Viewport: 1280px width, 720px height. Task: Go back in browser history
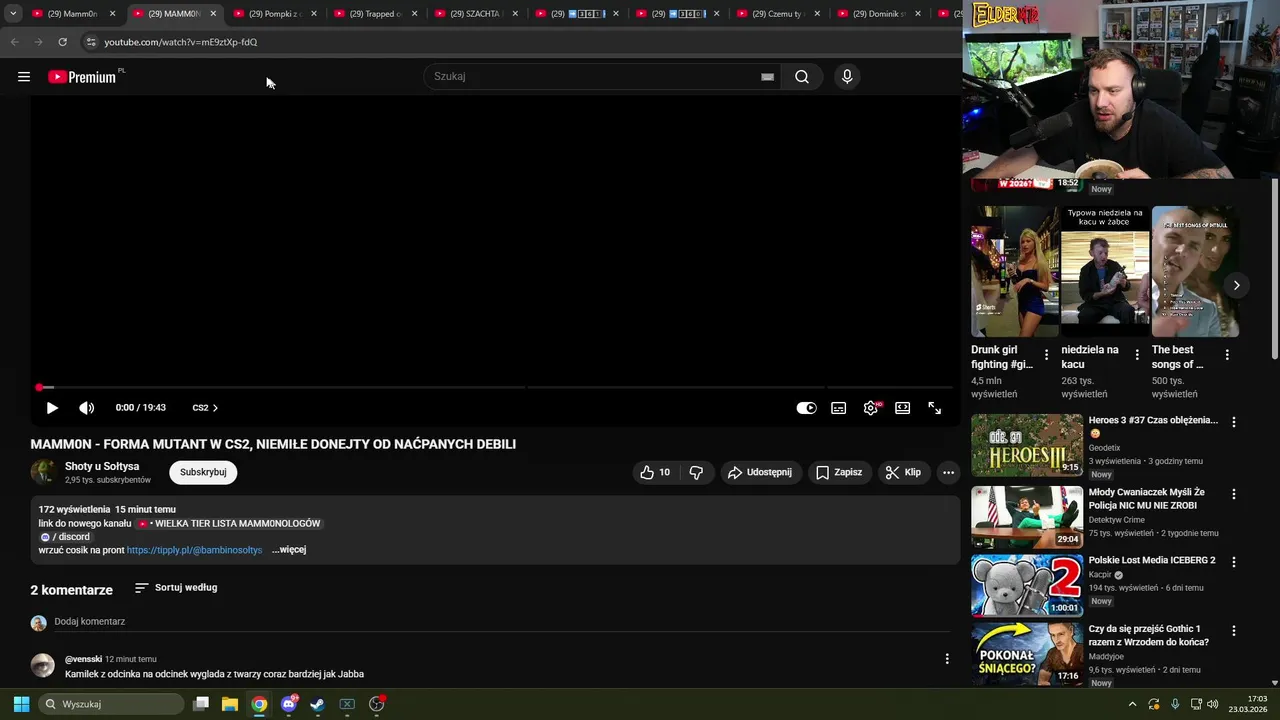14,42
